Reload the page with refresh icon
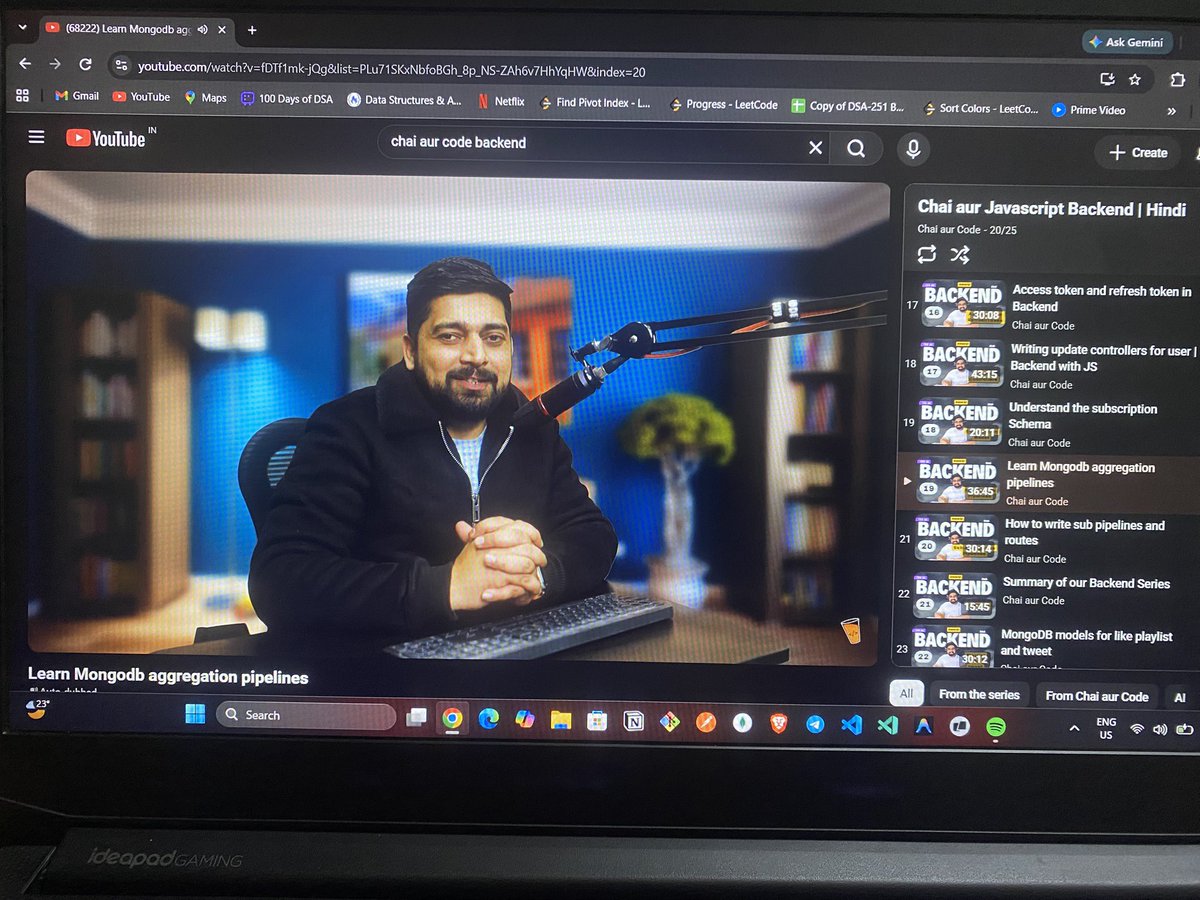Viewport: 1200px width, 900px height. pos(86,64)
